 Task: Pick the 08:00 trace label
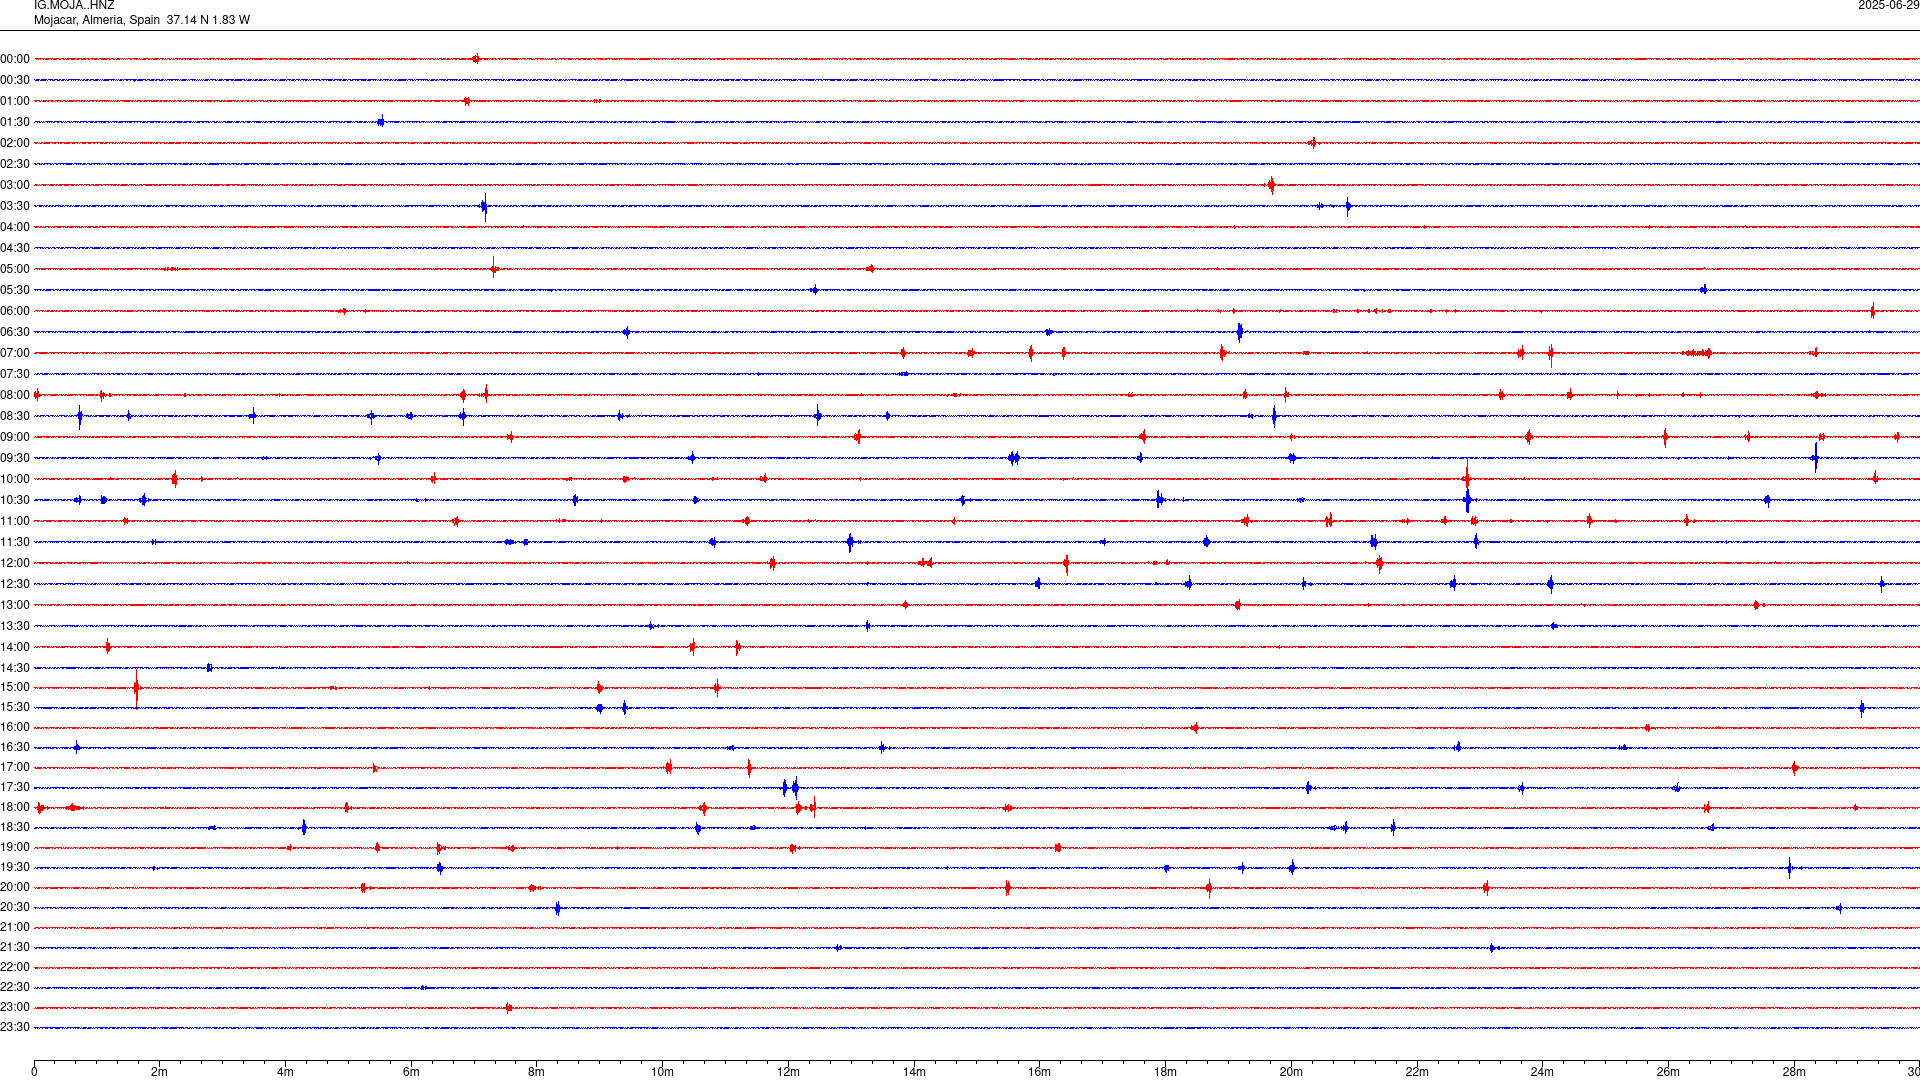tap(15, 395)
